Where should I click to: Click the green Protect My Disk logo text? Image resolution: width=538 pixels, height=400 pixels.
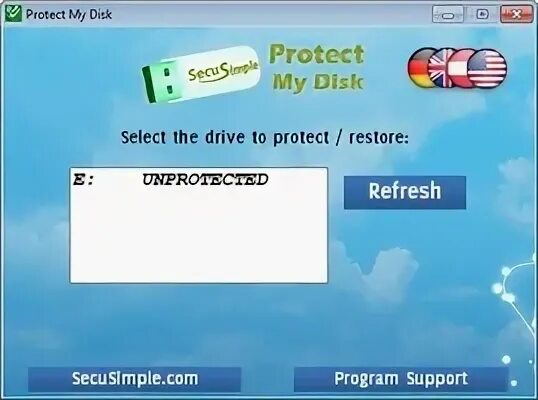[x=317, y=68]
